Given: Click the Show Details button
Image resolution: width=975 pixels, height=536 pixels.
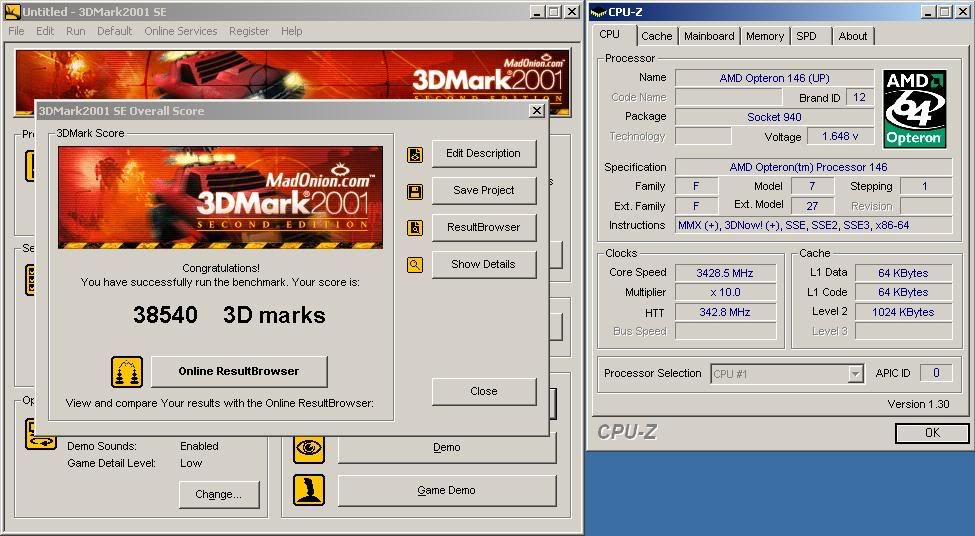Looking at the screenshot, I should 484,264.
